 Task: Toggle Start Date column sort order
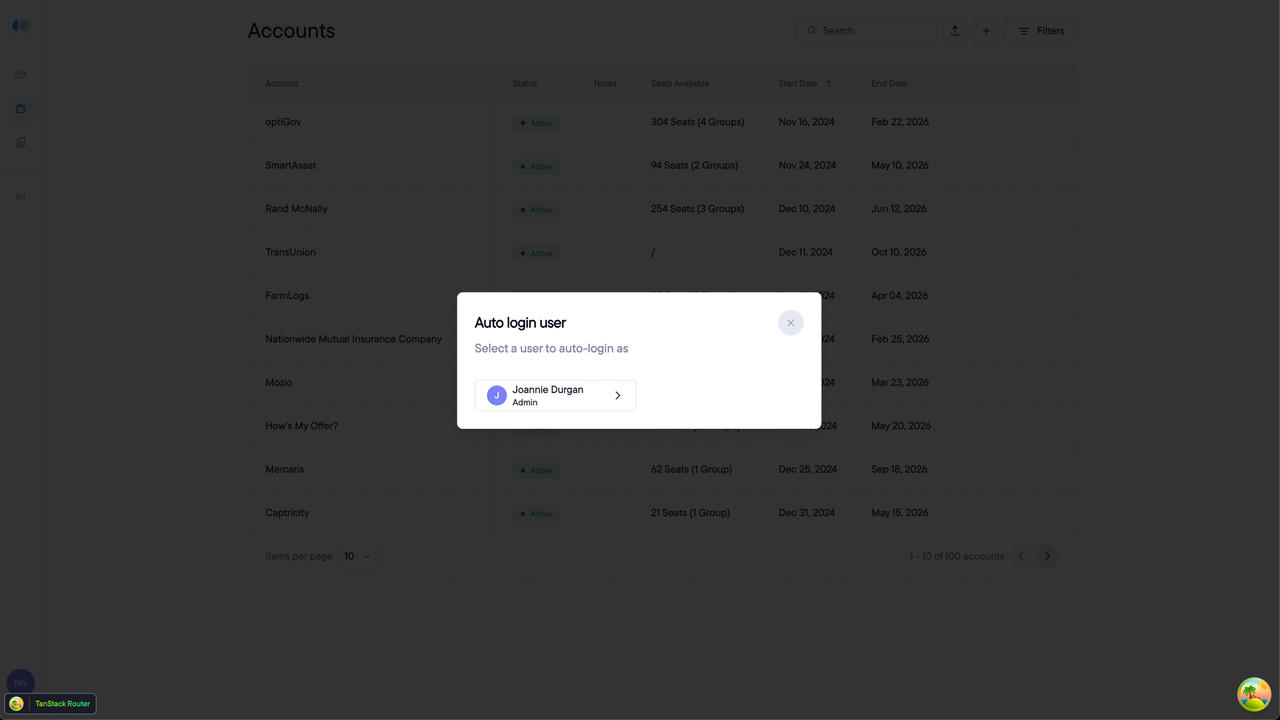(828, 83)
